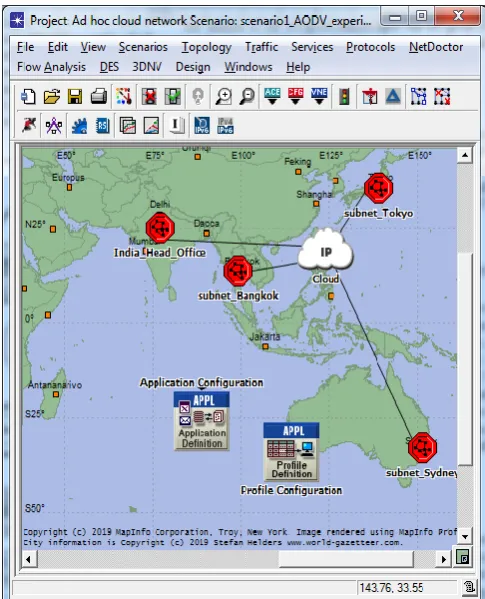
Task: Open the DES menu
Action: [109, 67]
